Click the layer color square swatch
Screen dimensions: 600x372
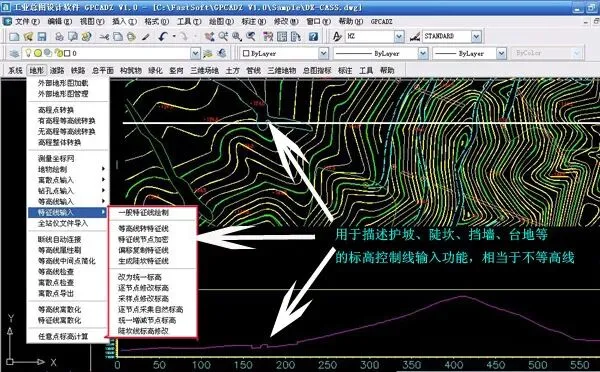click(x=67, y=53)
